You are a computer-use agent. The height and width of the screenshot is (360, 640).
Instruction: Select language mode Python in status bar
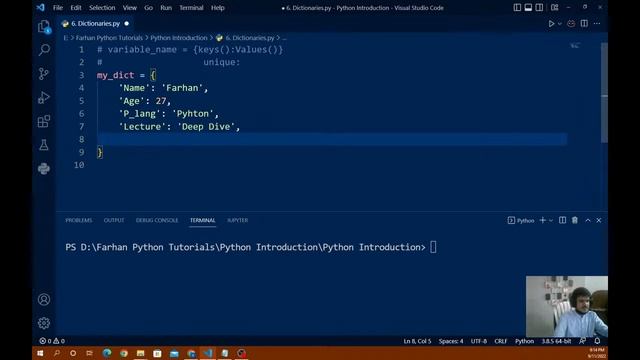[524, 341]
